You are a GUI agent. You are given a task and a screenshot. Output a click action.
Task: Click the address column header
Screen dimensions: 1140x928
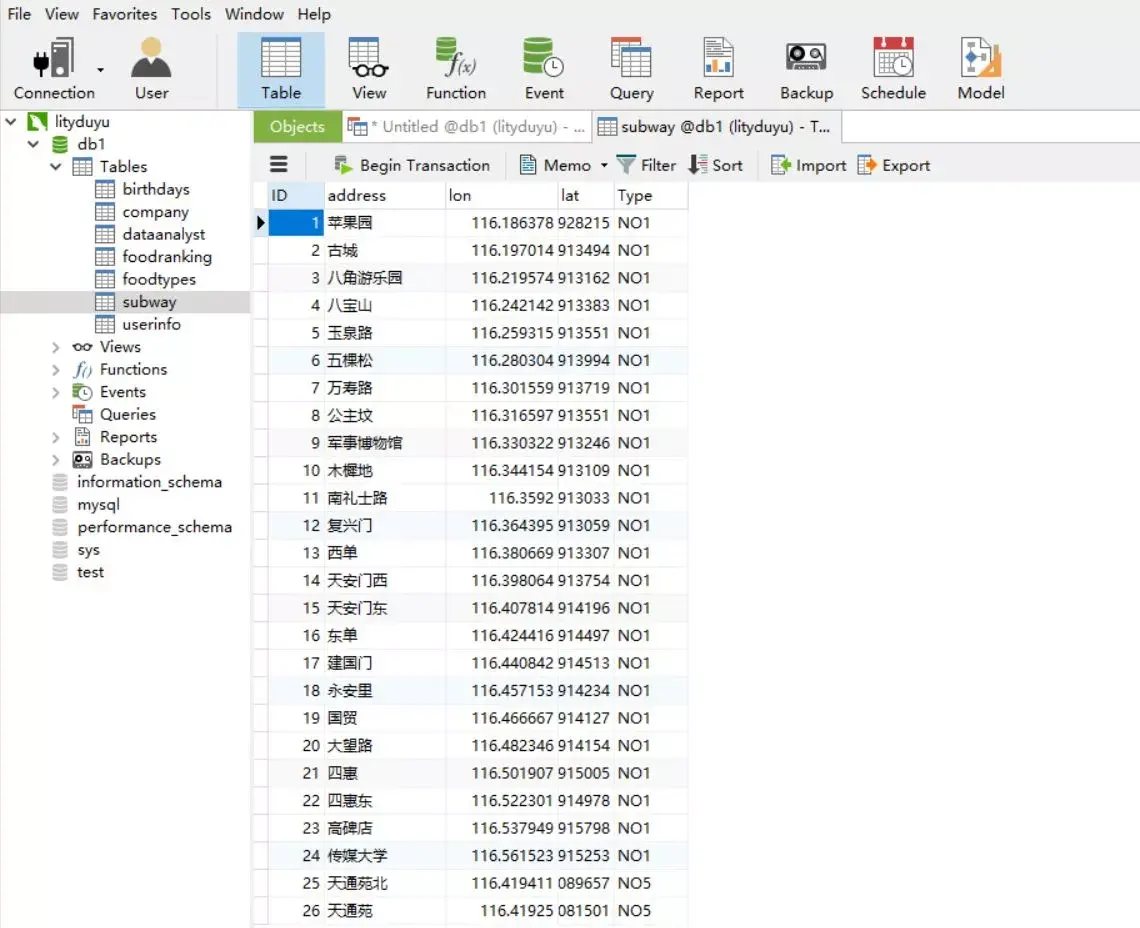[x=384, y=195]
